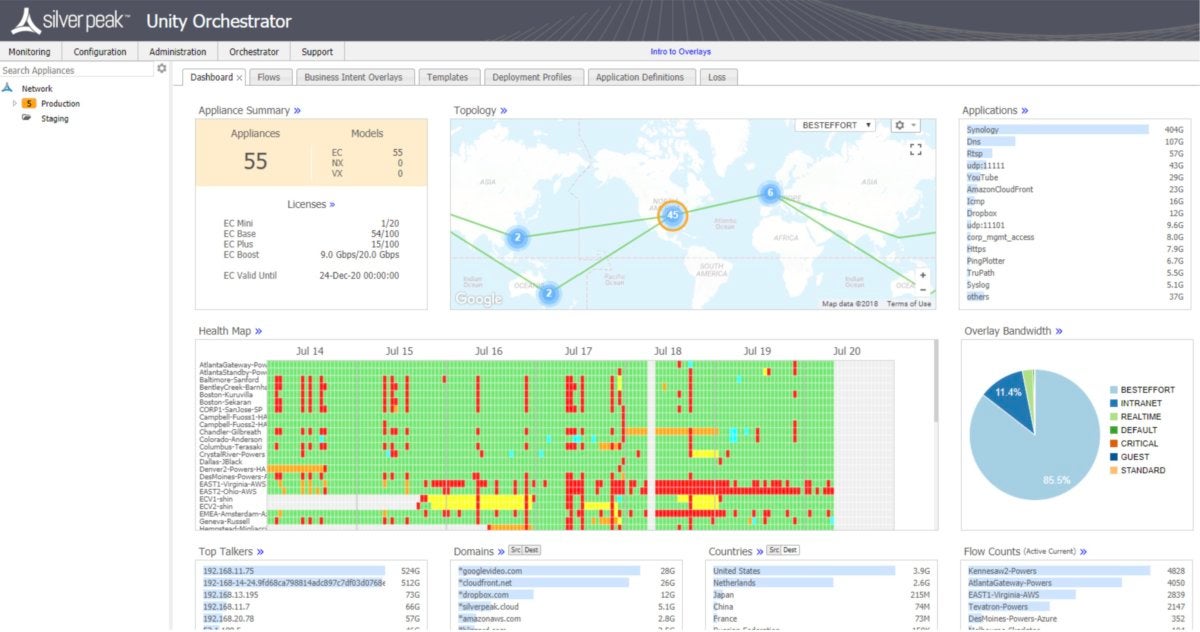Zoom out on the topology map
The height and width of the screenshot is (632, 1200).
point(922,290)
